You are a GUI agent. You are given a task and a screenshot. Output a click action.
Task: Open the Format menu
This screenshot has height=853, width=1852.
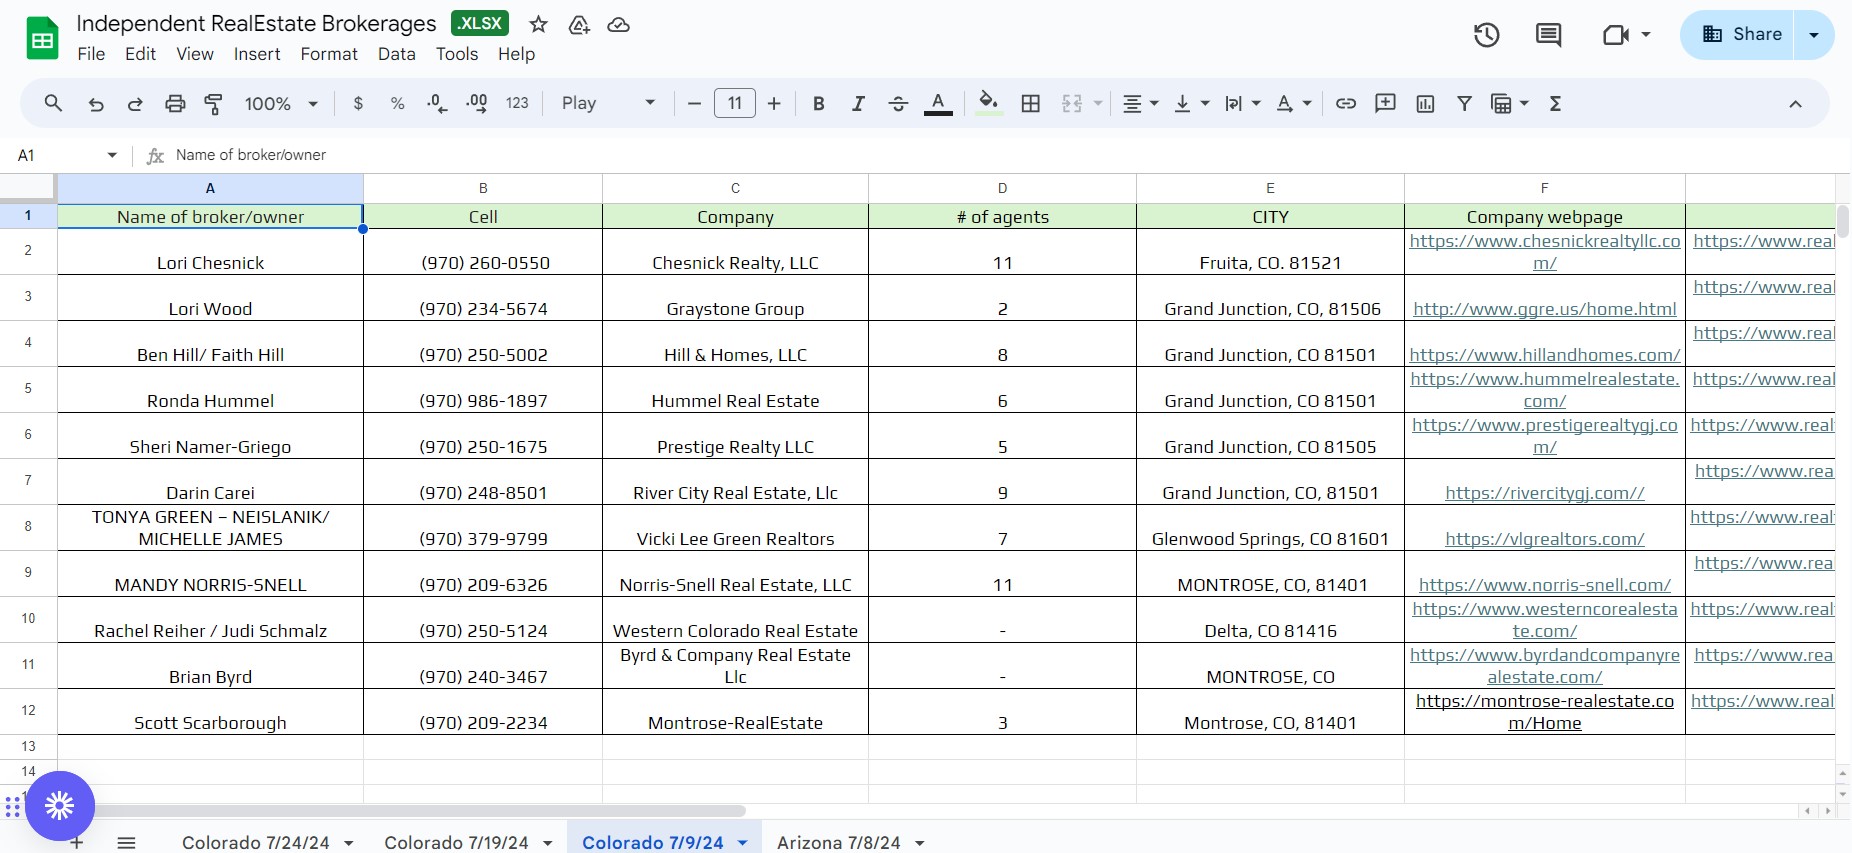coord(329,54)
